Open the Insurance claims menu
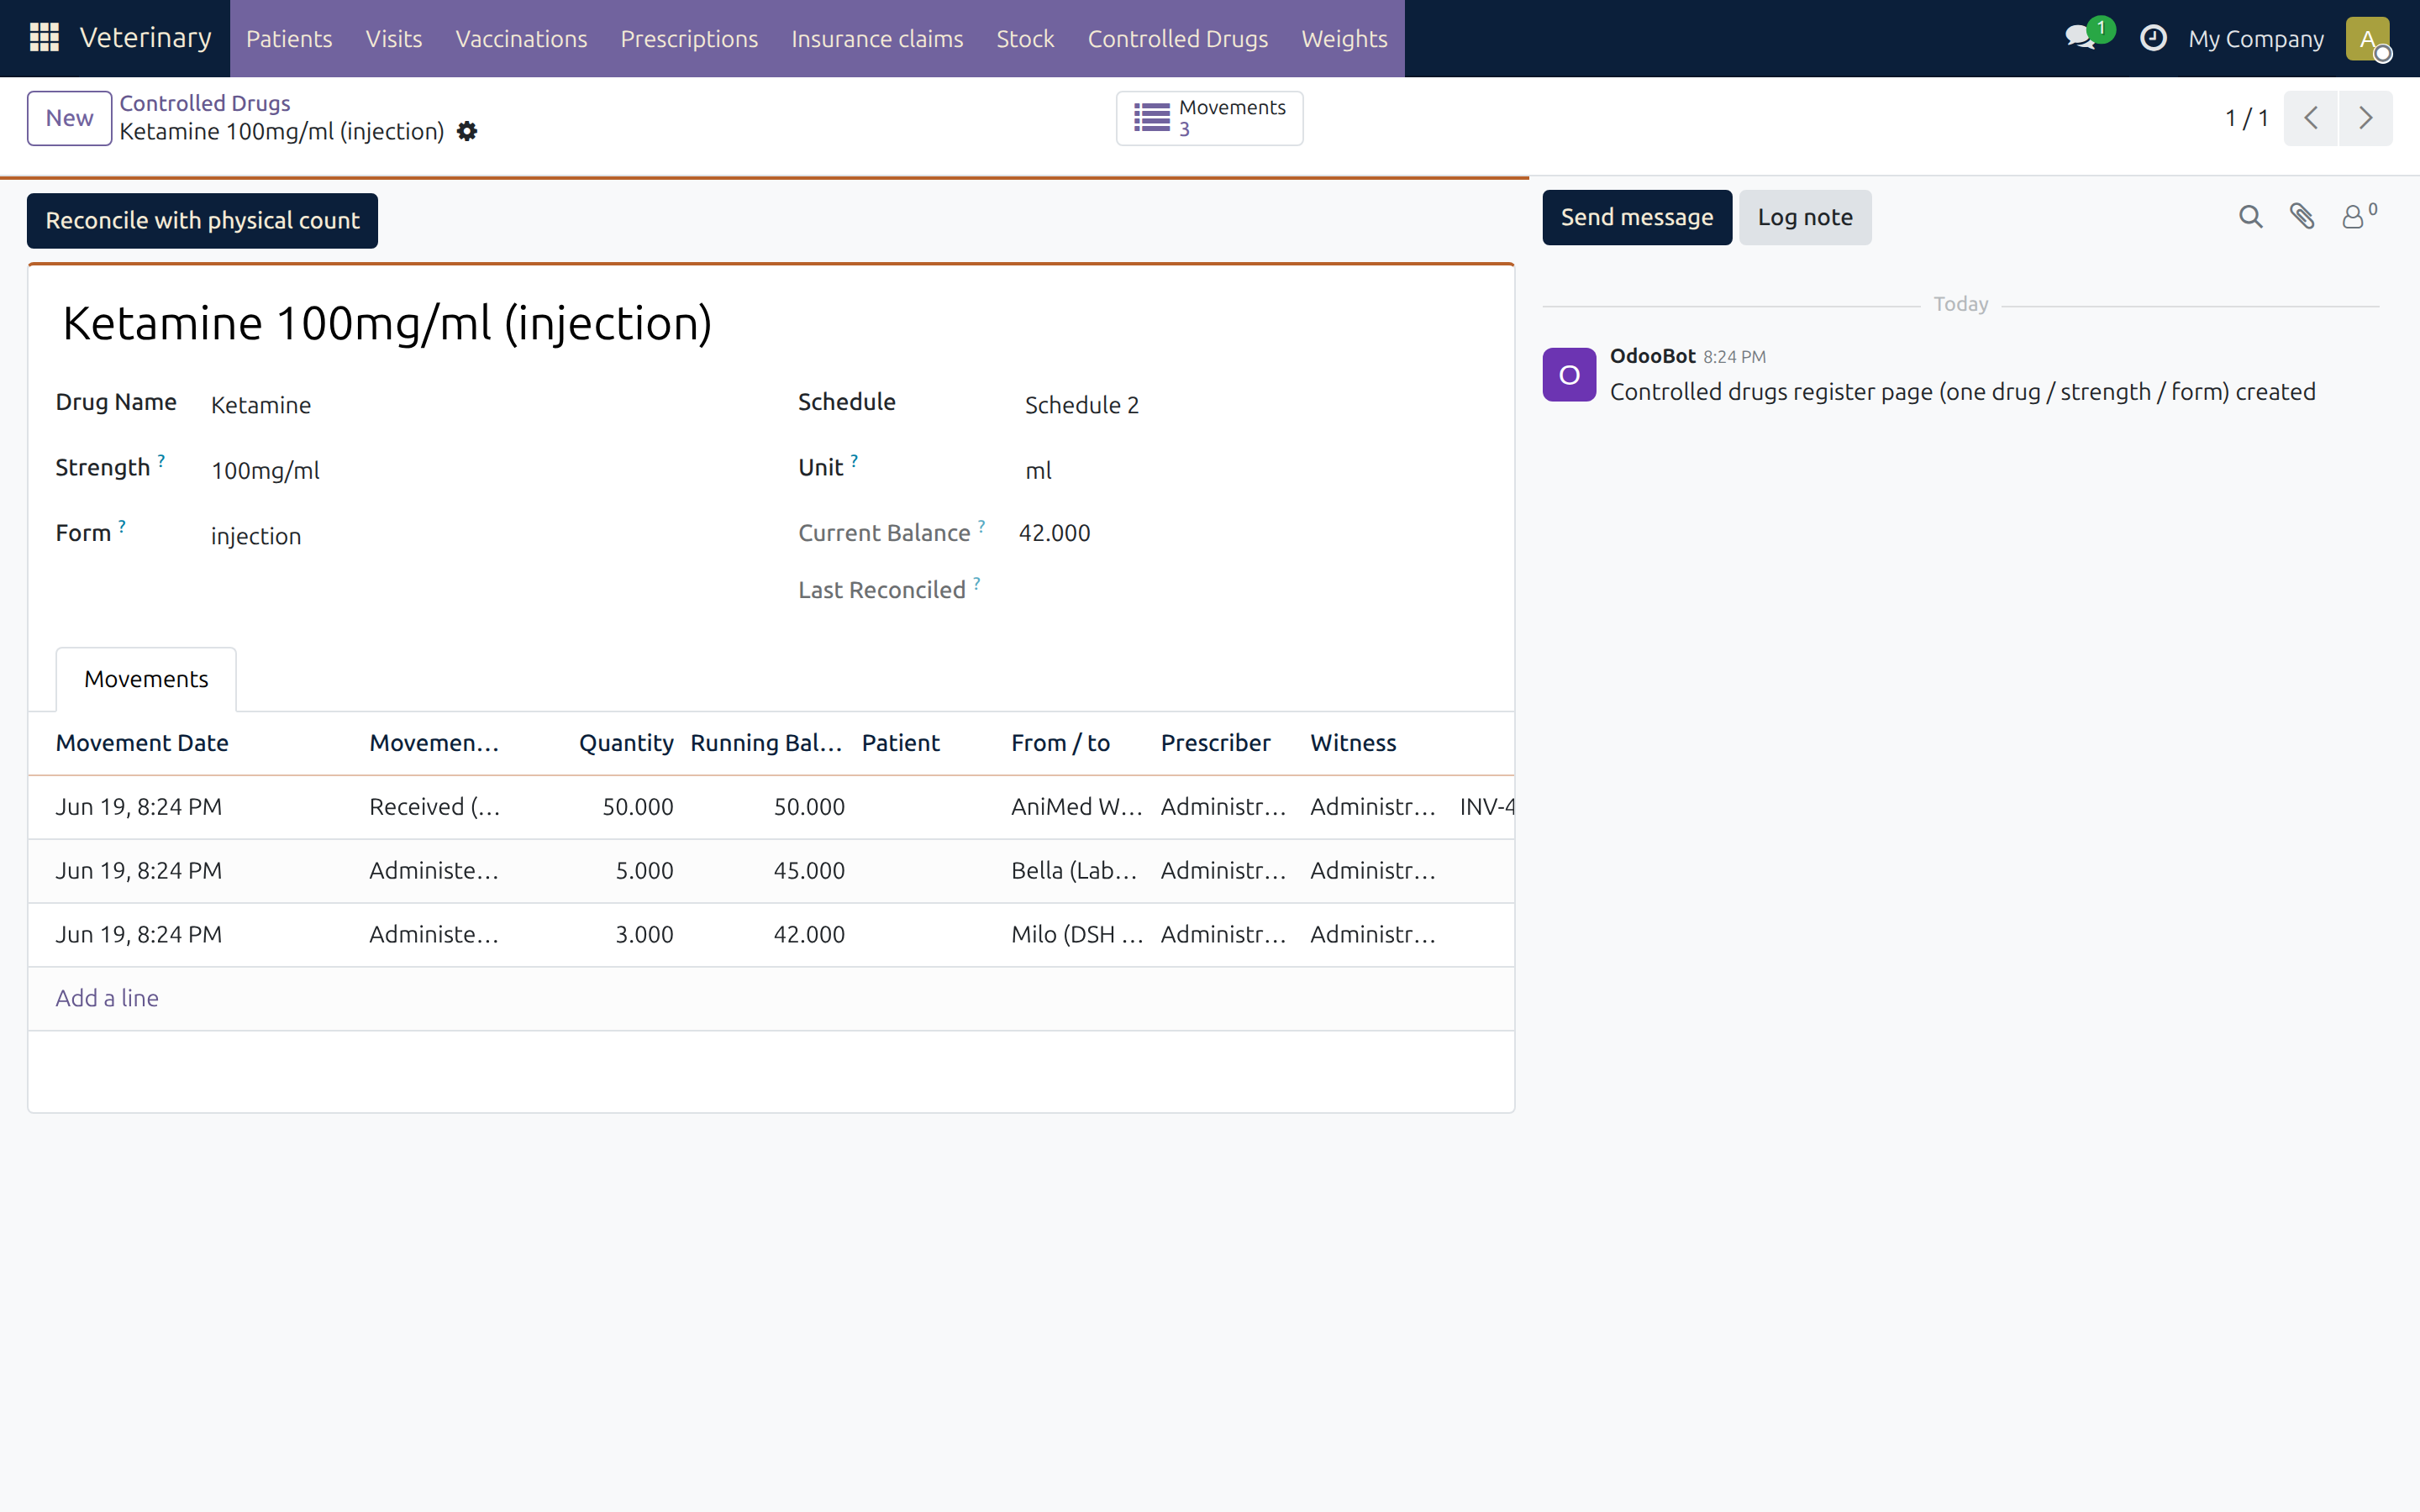Image resolution: width=2420 pixels, height=1512 pixels. 877,38
